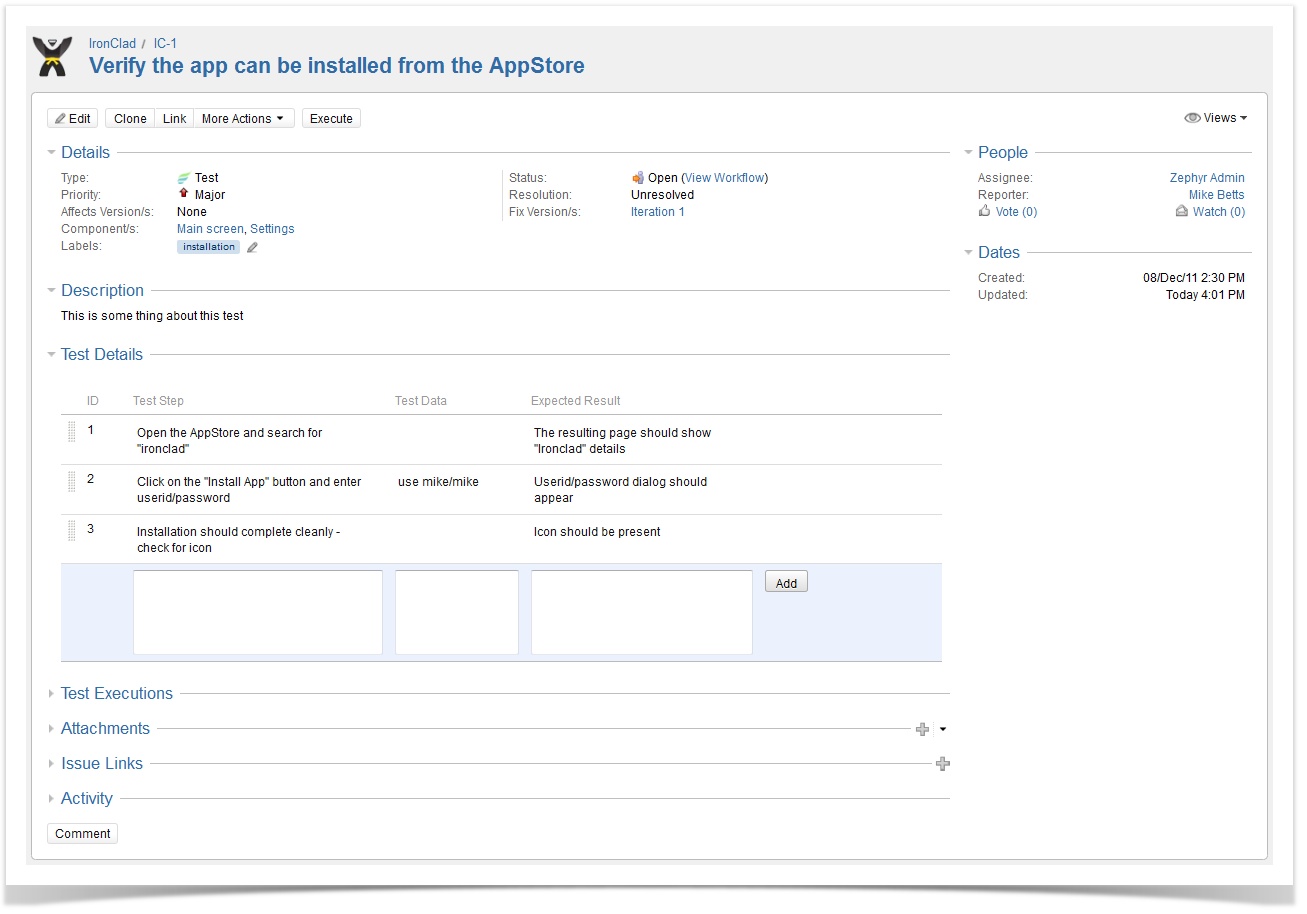Open the View Workflow link

725,178
